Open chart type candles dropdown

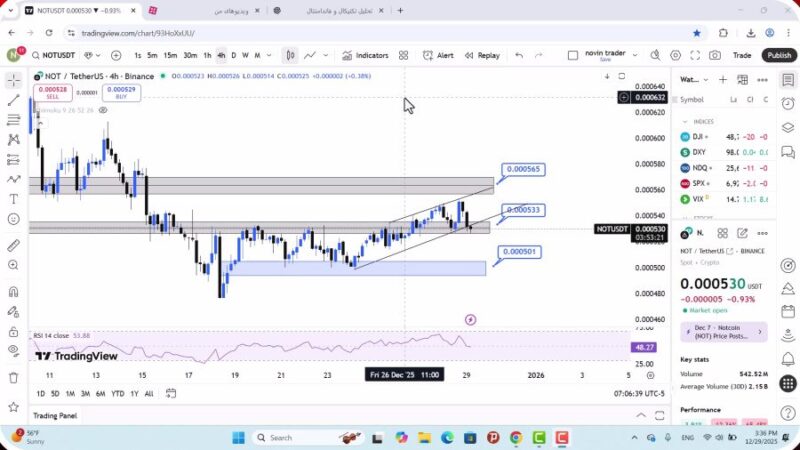click(290, 55)
